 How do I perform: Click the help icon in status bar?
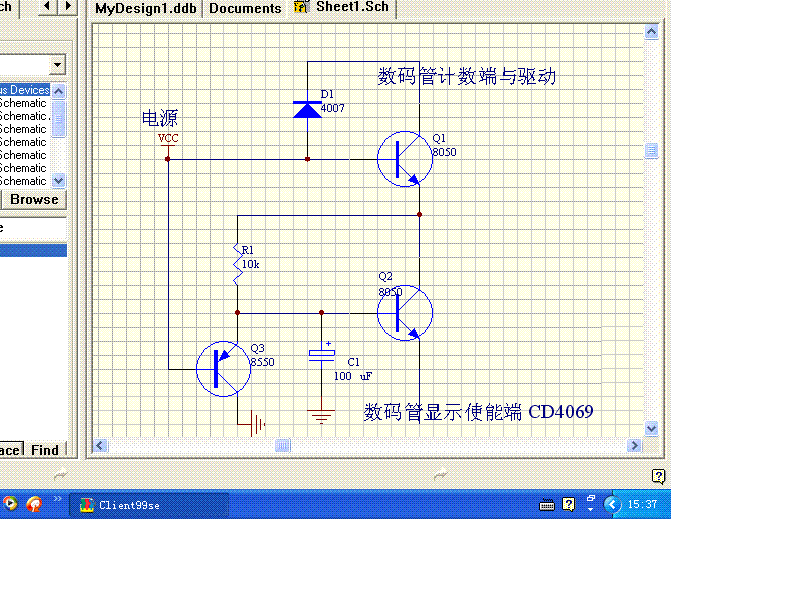658,476
